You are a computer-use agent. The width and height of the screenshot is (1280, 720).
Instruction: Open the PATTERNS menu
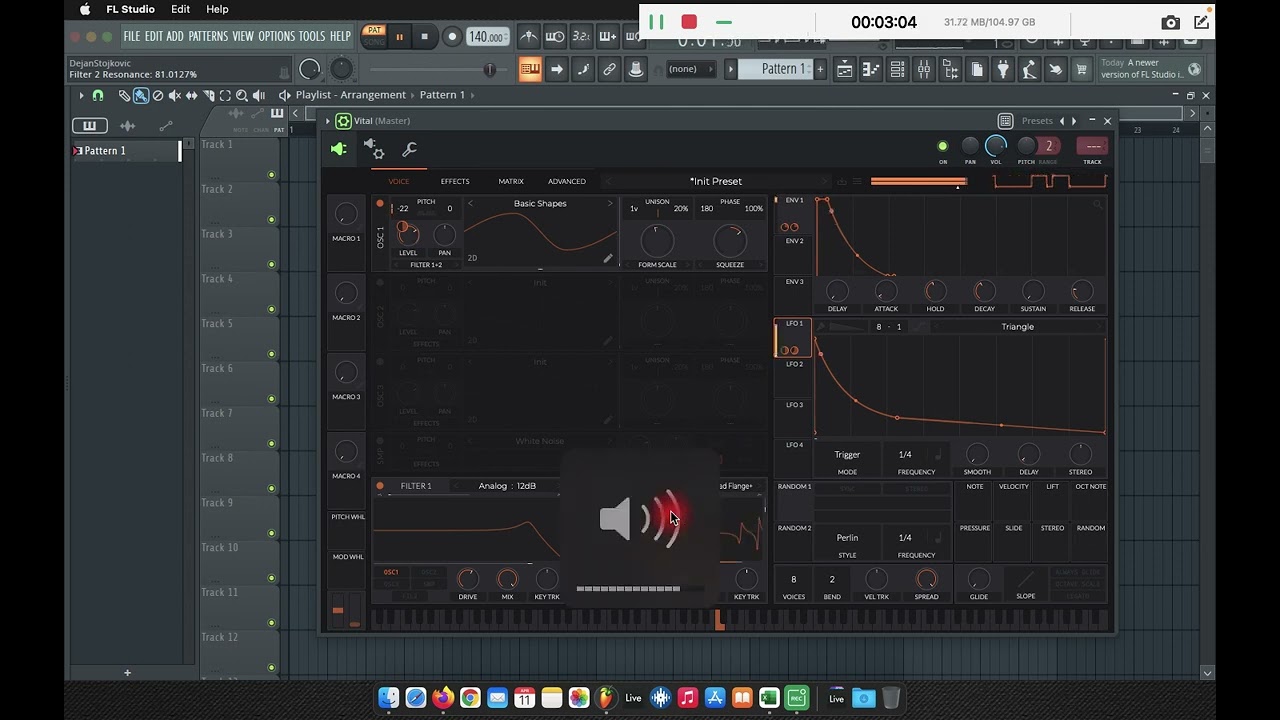point(208,36)
